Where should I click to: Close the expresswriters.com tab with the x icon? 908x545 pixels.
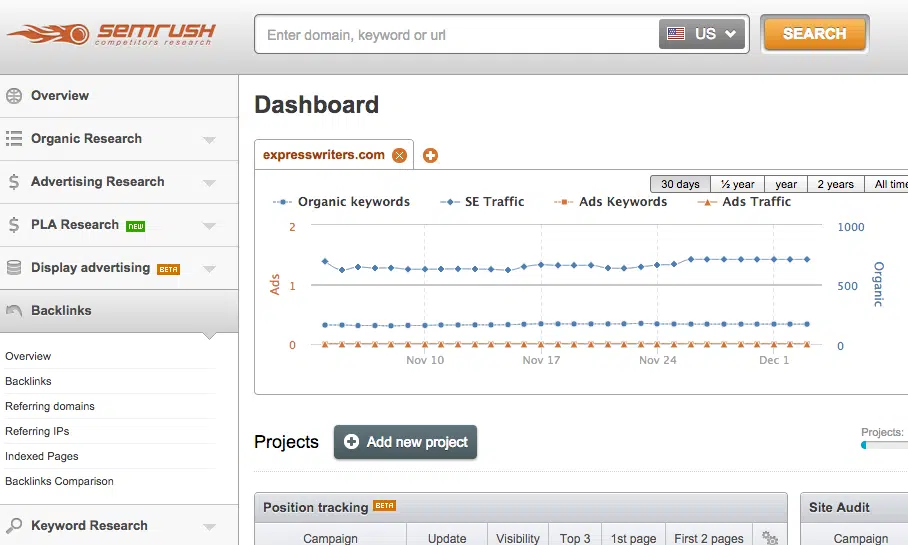click(x=399, y=155)
